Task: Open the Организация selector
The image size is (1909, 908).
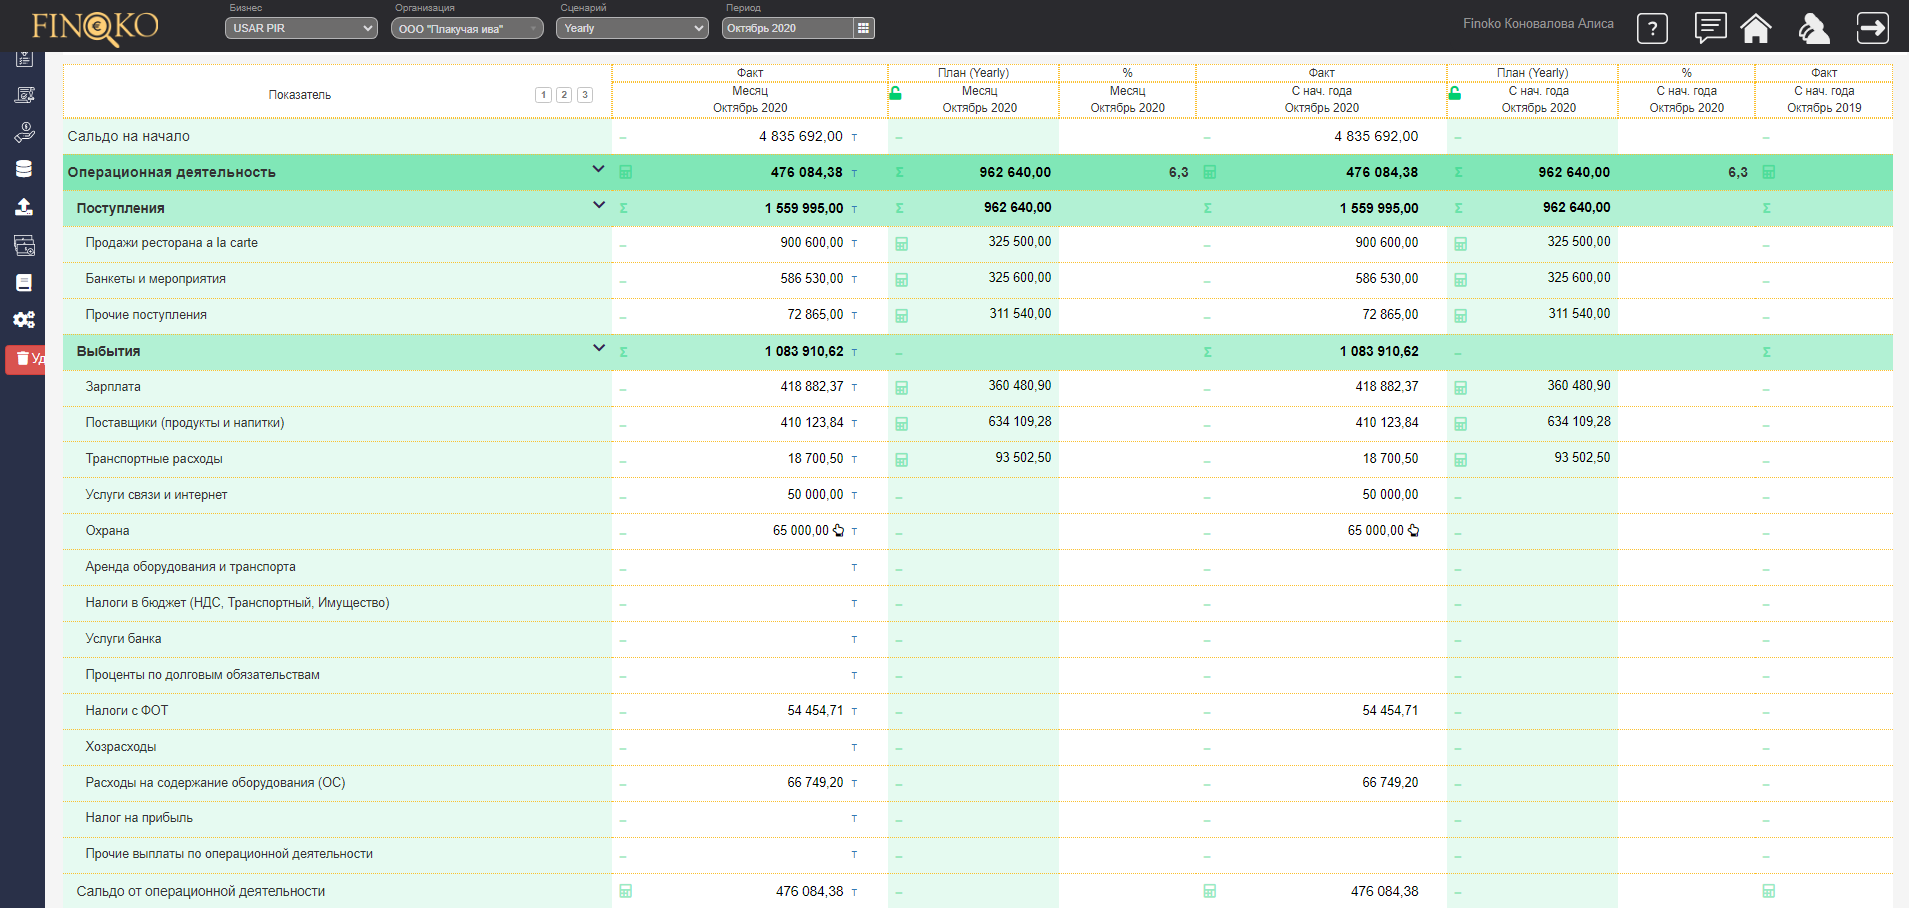Action: pos(466,28)
